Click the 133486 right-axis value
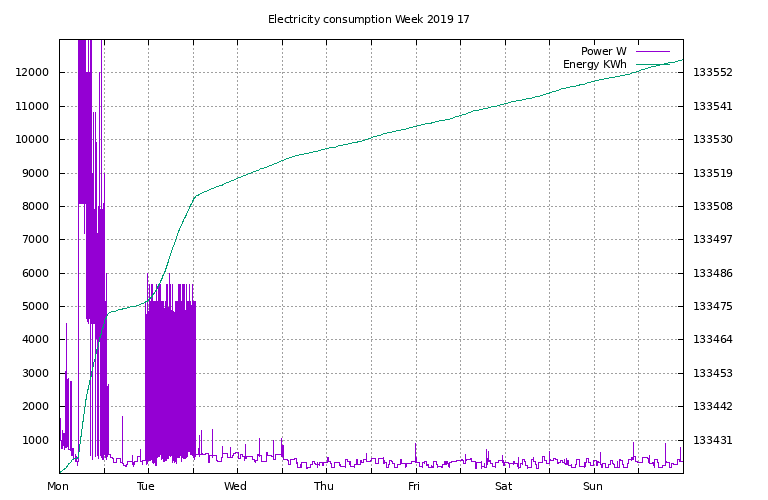This screenshot has width=768, height=500. coord(713,273)
